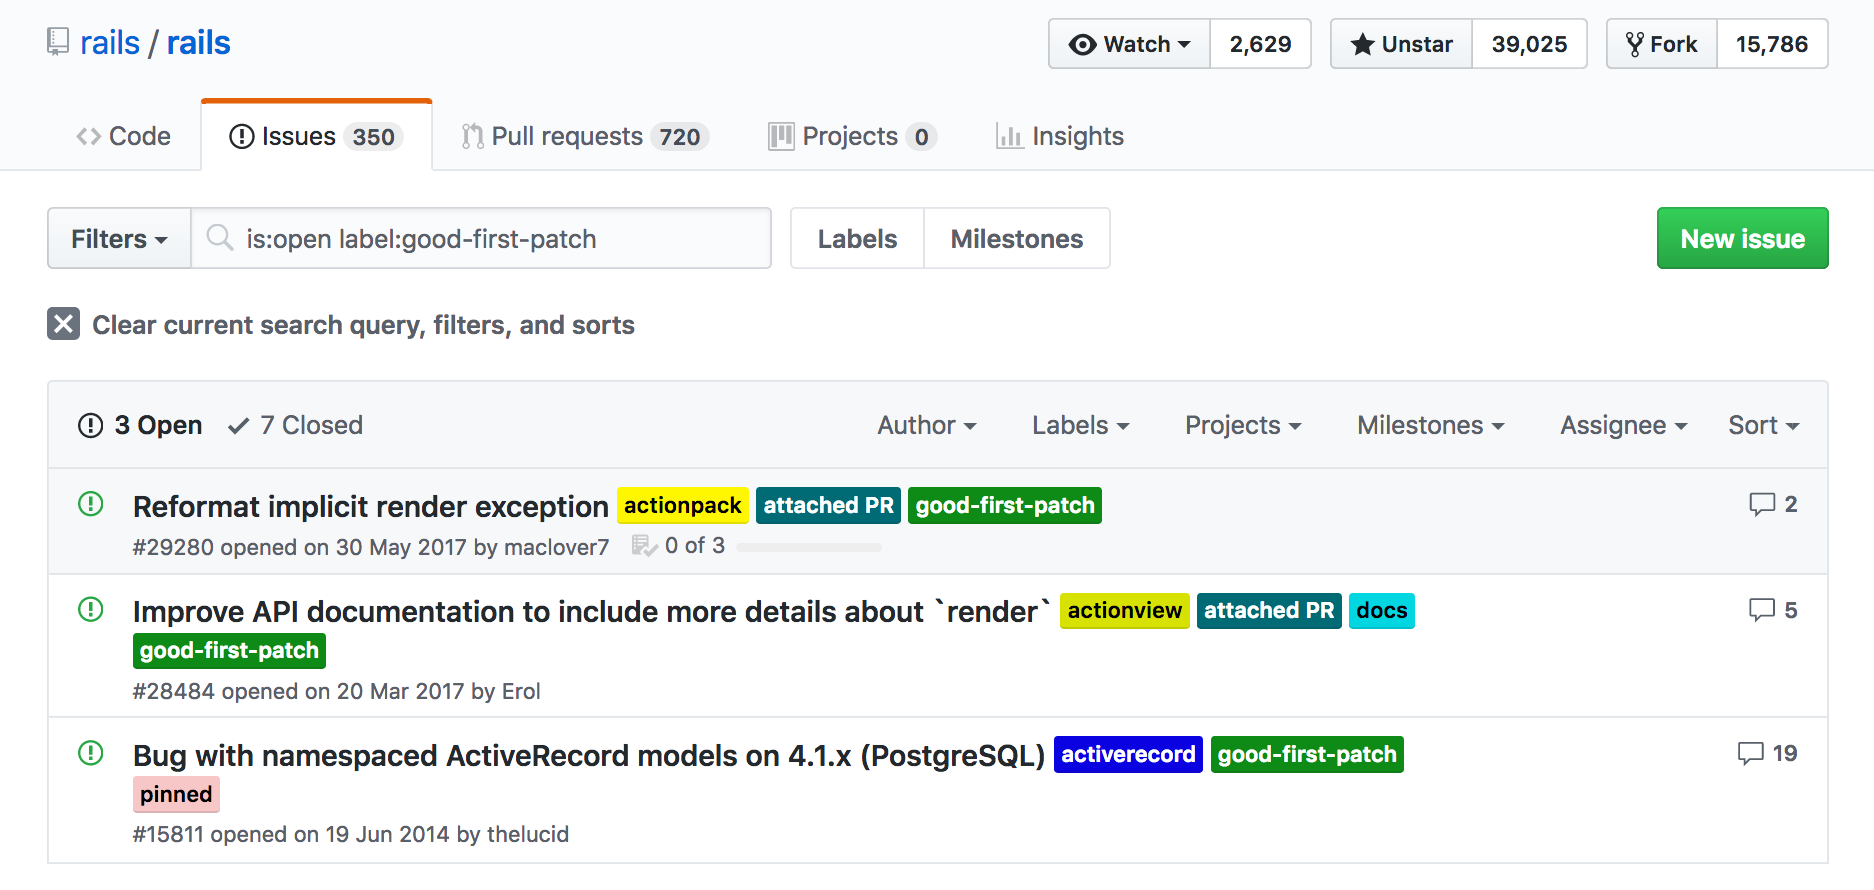
Task: Expand the Labels filter dropdown in the issue list header
Action: [1081, 425]
